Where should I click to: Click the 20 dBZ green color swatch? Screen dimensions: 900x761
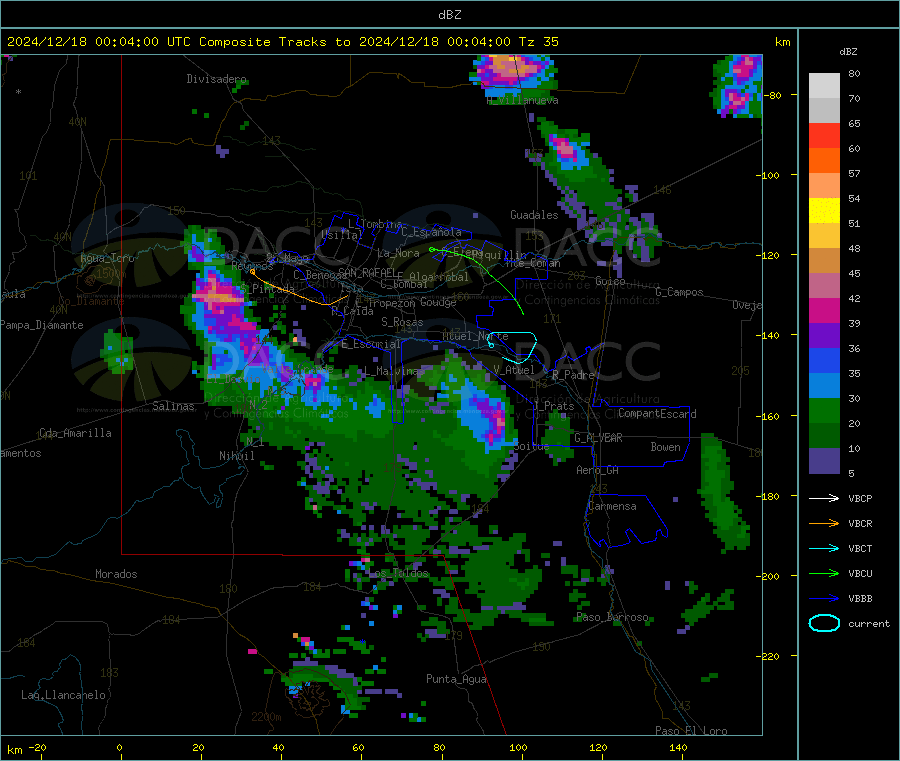coord(824,410)
